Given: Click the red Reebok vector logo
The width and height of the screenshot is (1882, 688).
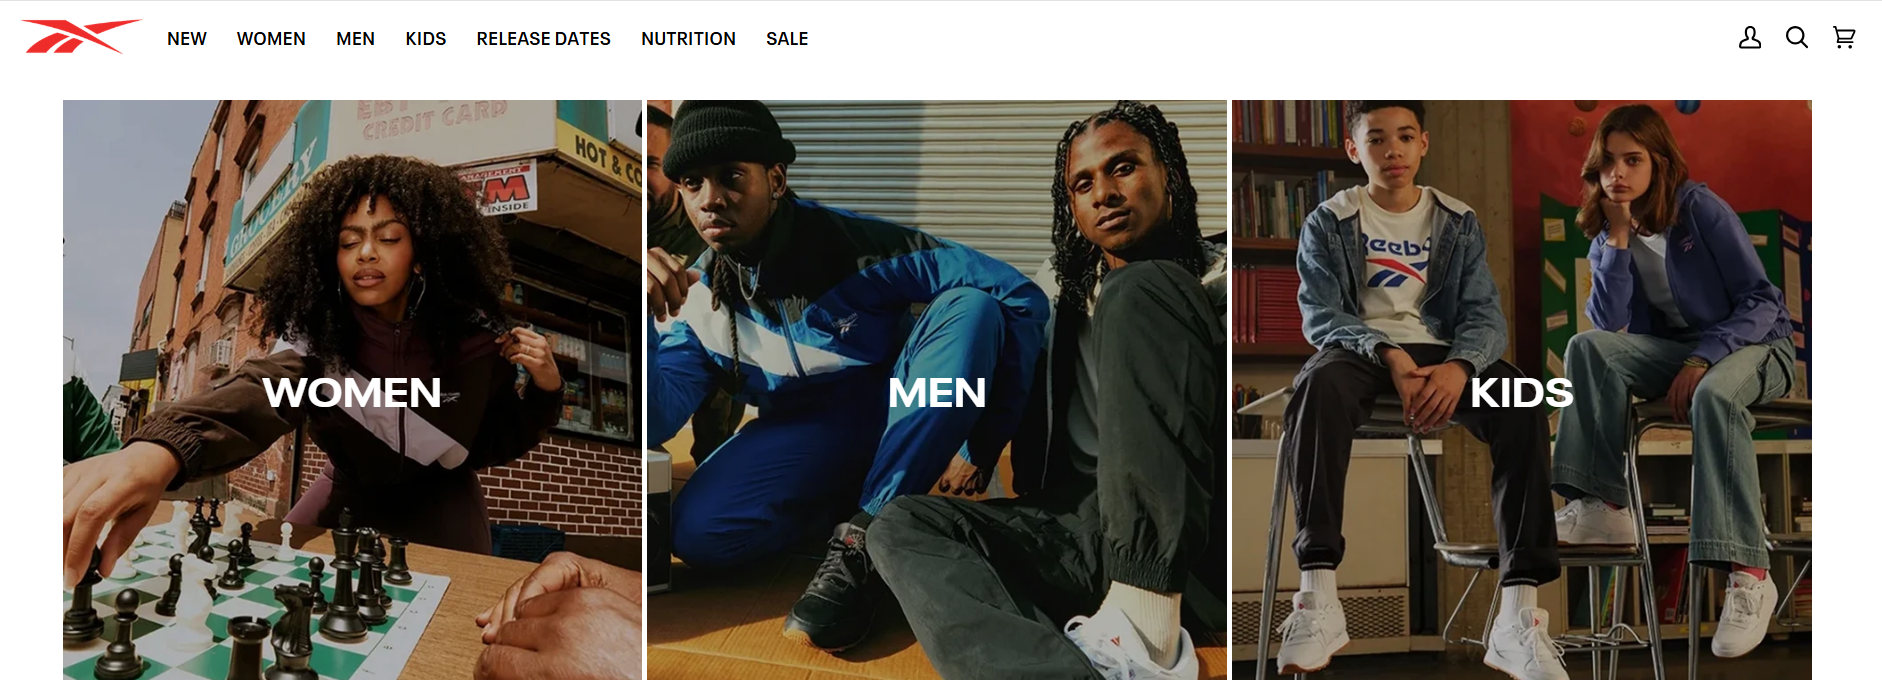Looking at the screenshot, I should (x=81, y=37).
